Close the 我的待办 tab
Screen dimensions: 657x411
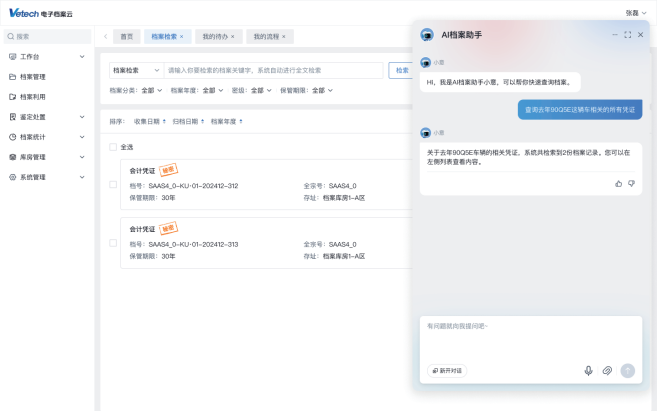click(233, 36)
